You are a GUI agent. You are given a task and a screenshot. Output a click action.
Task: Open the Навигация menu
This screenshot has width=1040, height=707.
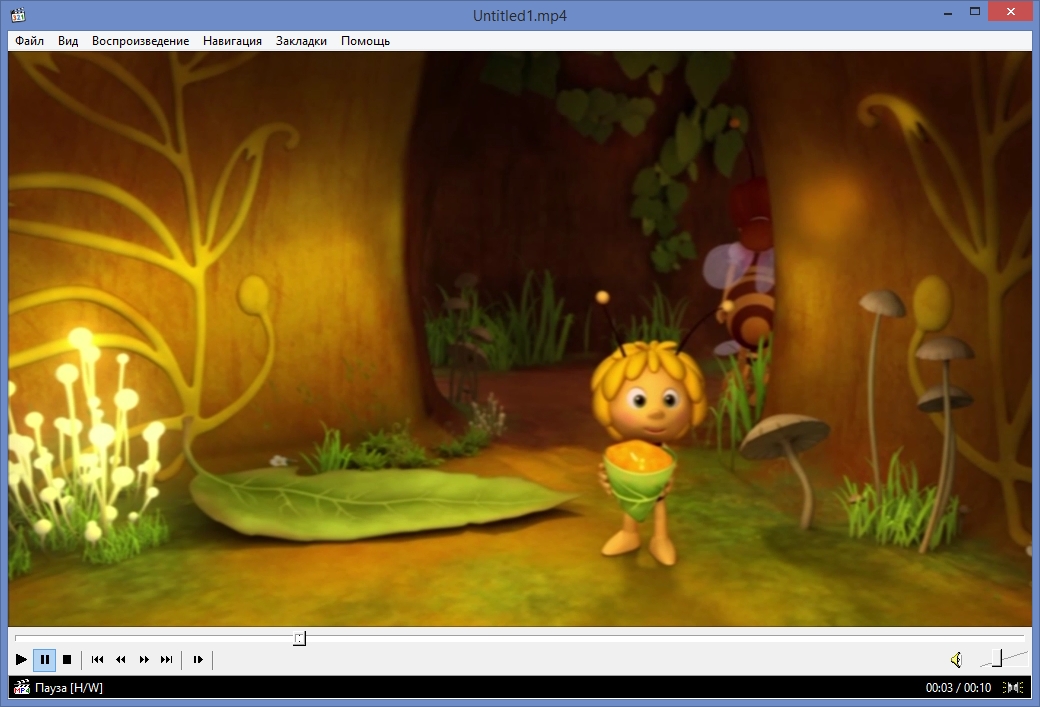[x=232, y=40]
